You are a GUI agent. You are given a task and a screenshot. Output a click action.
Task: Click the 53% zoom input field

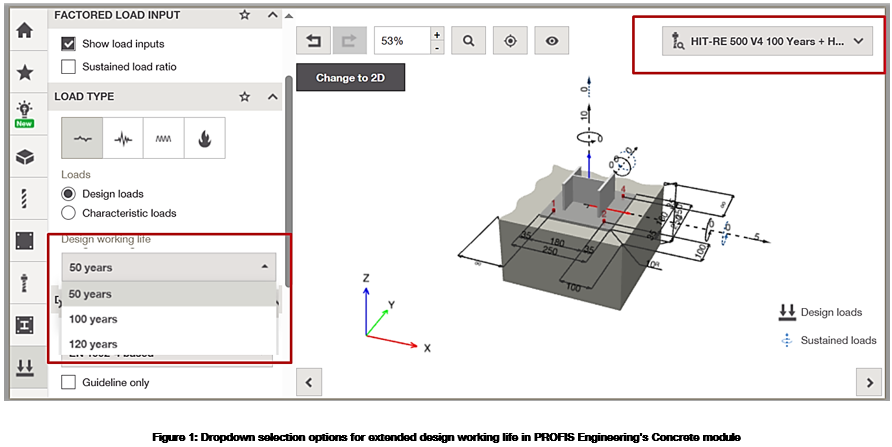point(402,40)
